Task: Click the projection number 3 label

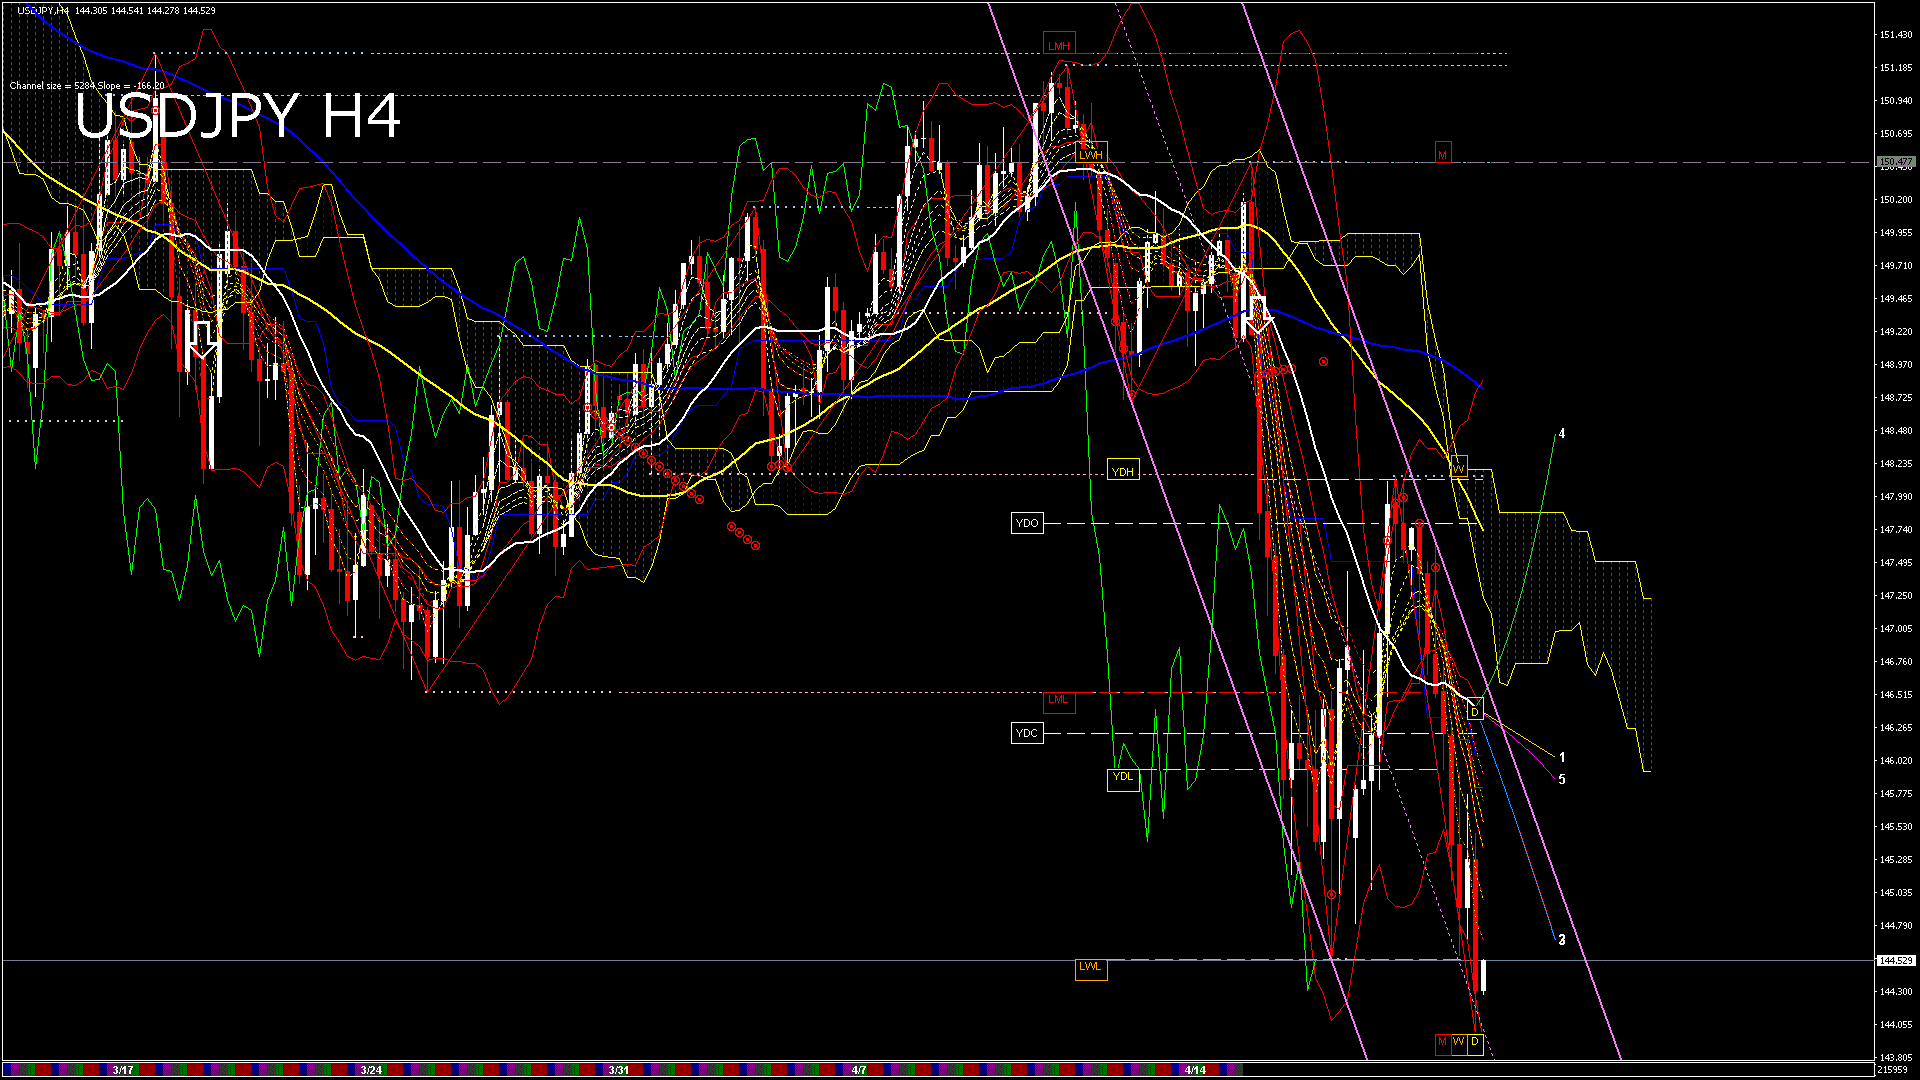Action: 1562,940
